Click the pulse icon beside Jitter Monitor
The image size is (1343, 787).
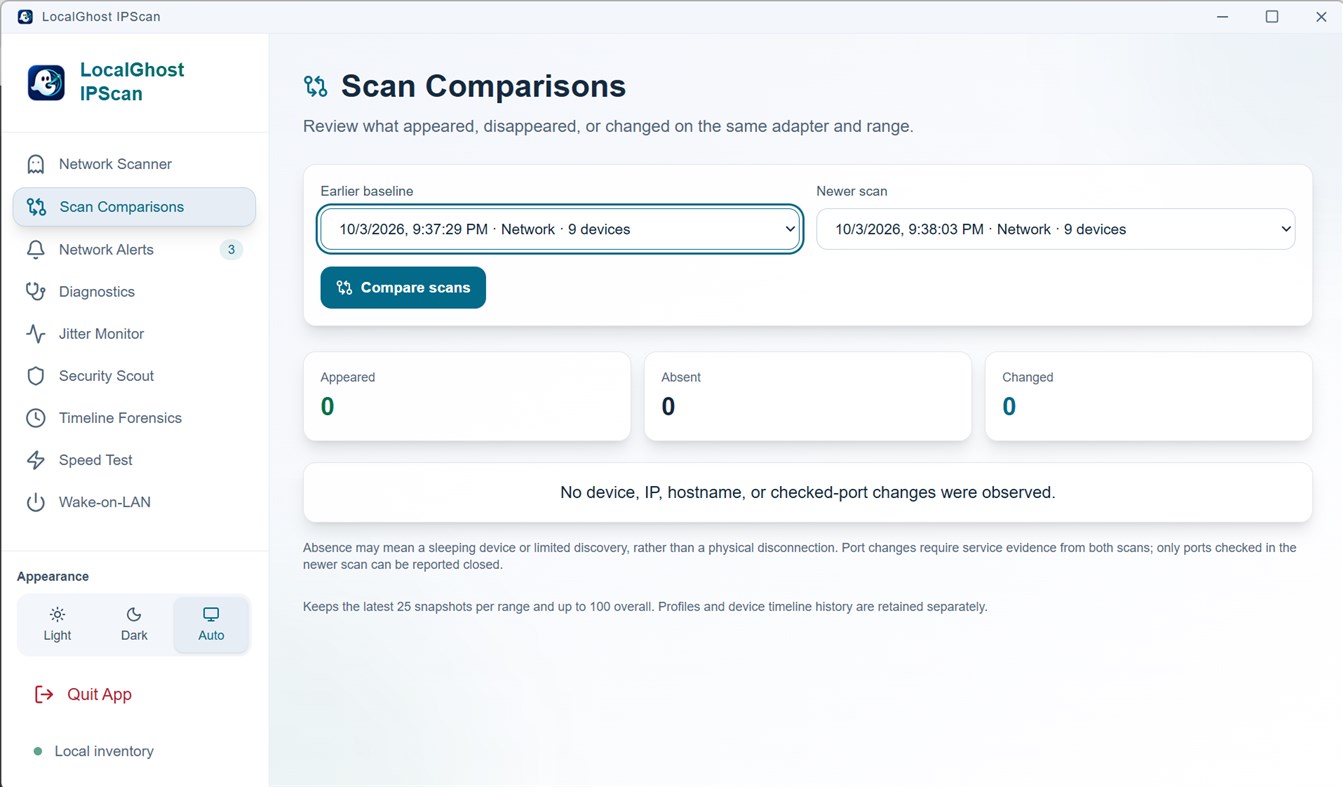(x=36, y=334)
